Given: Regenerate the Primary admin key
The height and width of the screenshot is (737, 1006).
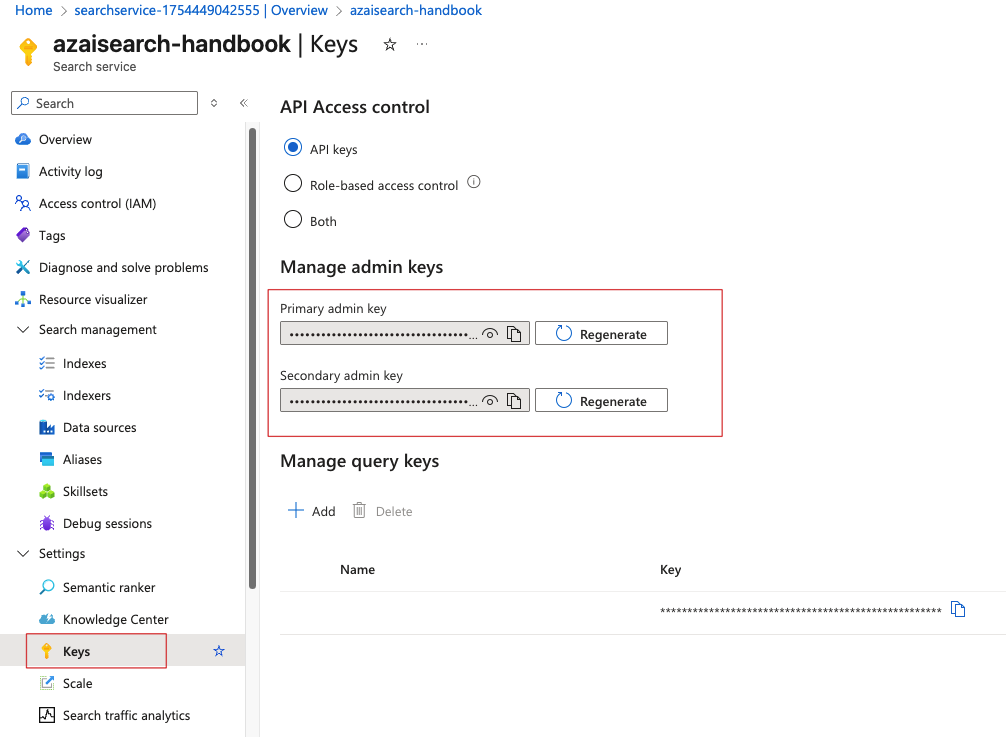Looking at the screenshot, I should [x=601, y=333].
